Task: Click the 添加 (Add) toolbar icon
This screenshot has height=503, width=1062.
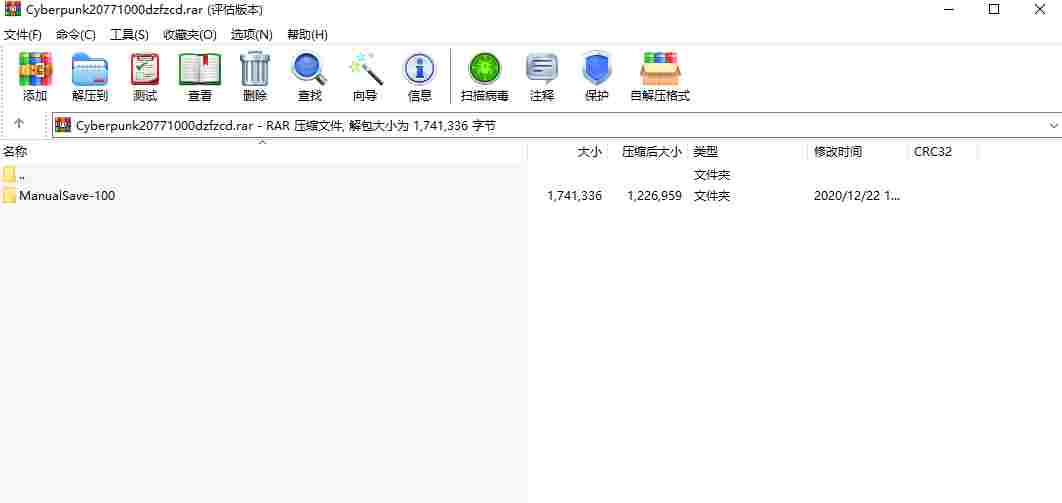Action: click(35, 70)
